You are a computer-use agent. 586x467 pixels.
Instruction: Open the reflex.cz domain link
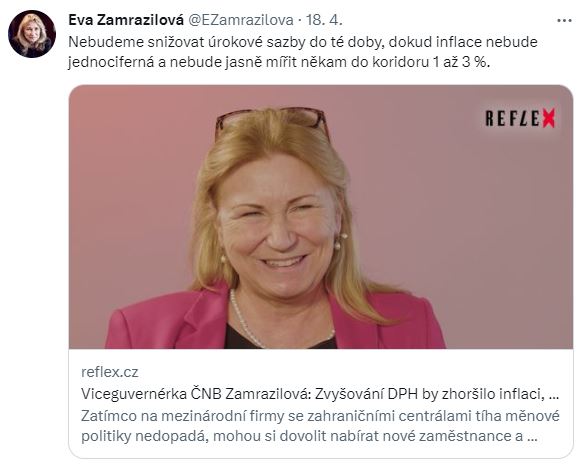(110, 372)
